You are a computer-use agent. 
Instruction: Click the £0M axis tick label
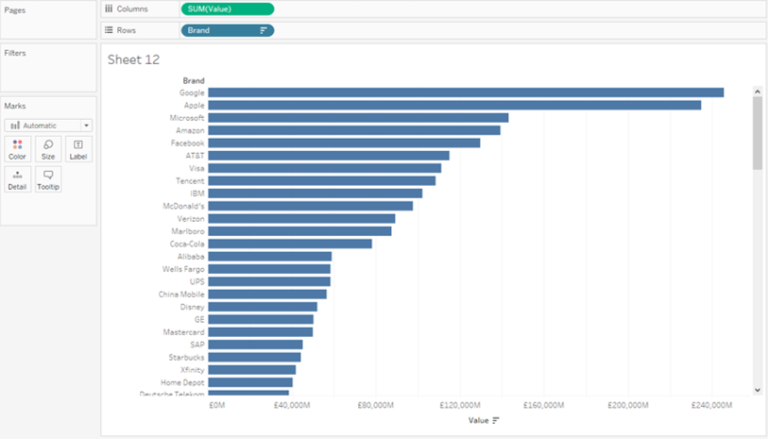click(x=217, y=405)
